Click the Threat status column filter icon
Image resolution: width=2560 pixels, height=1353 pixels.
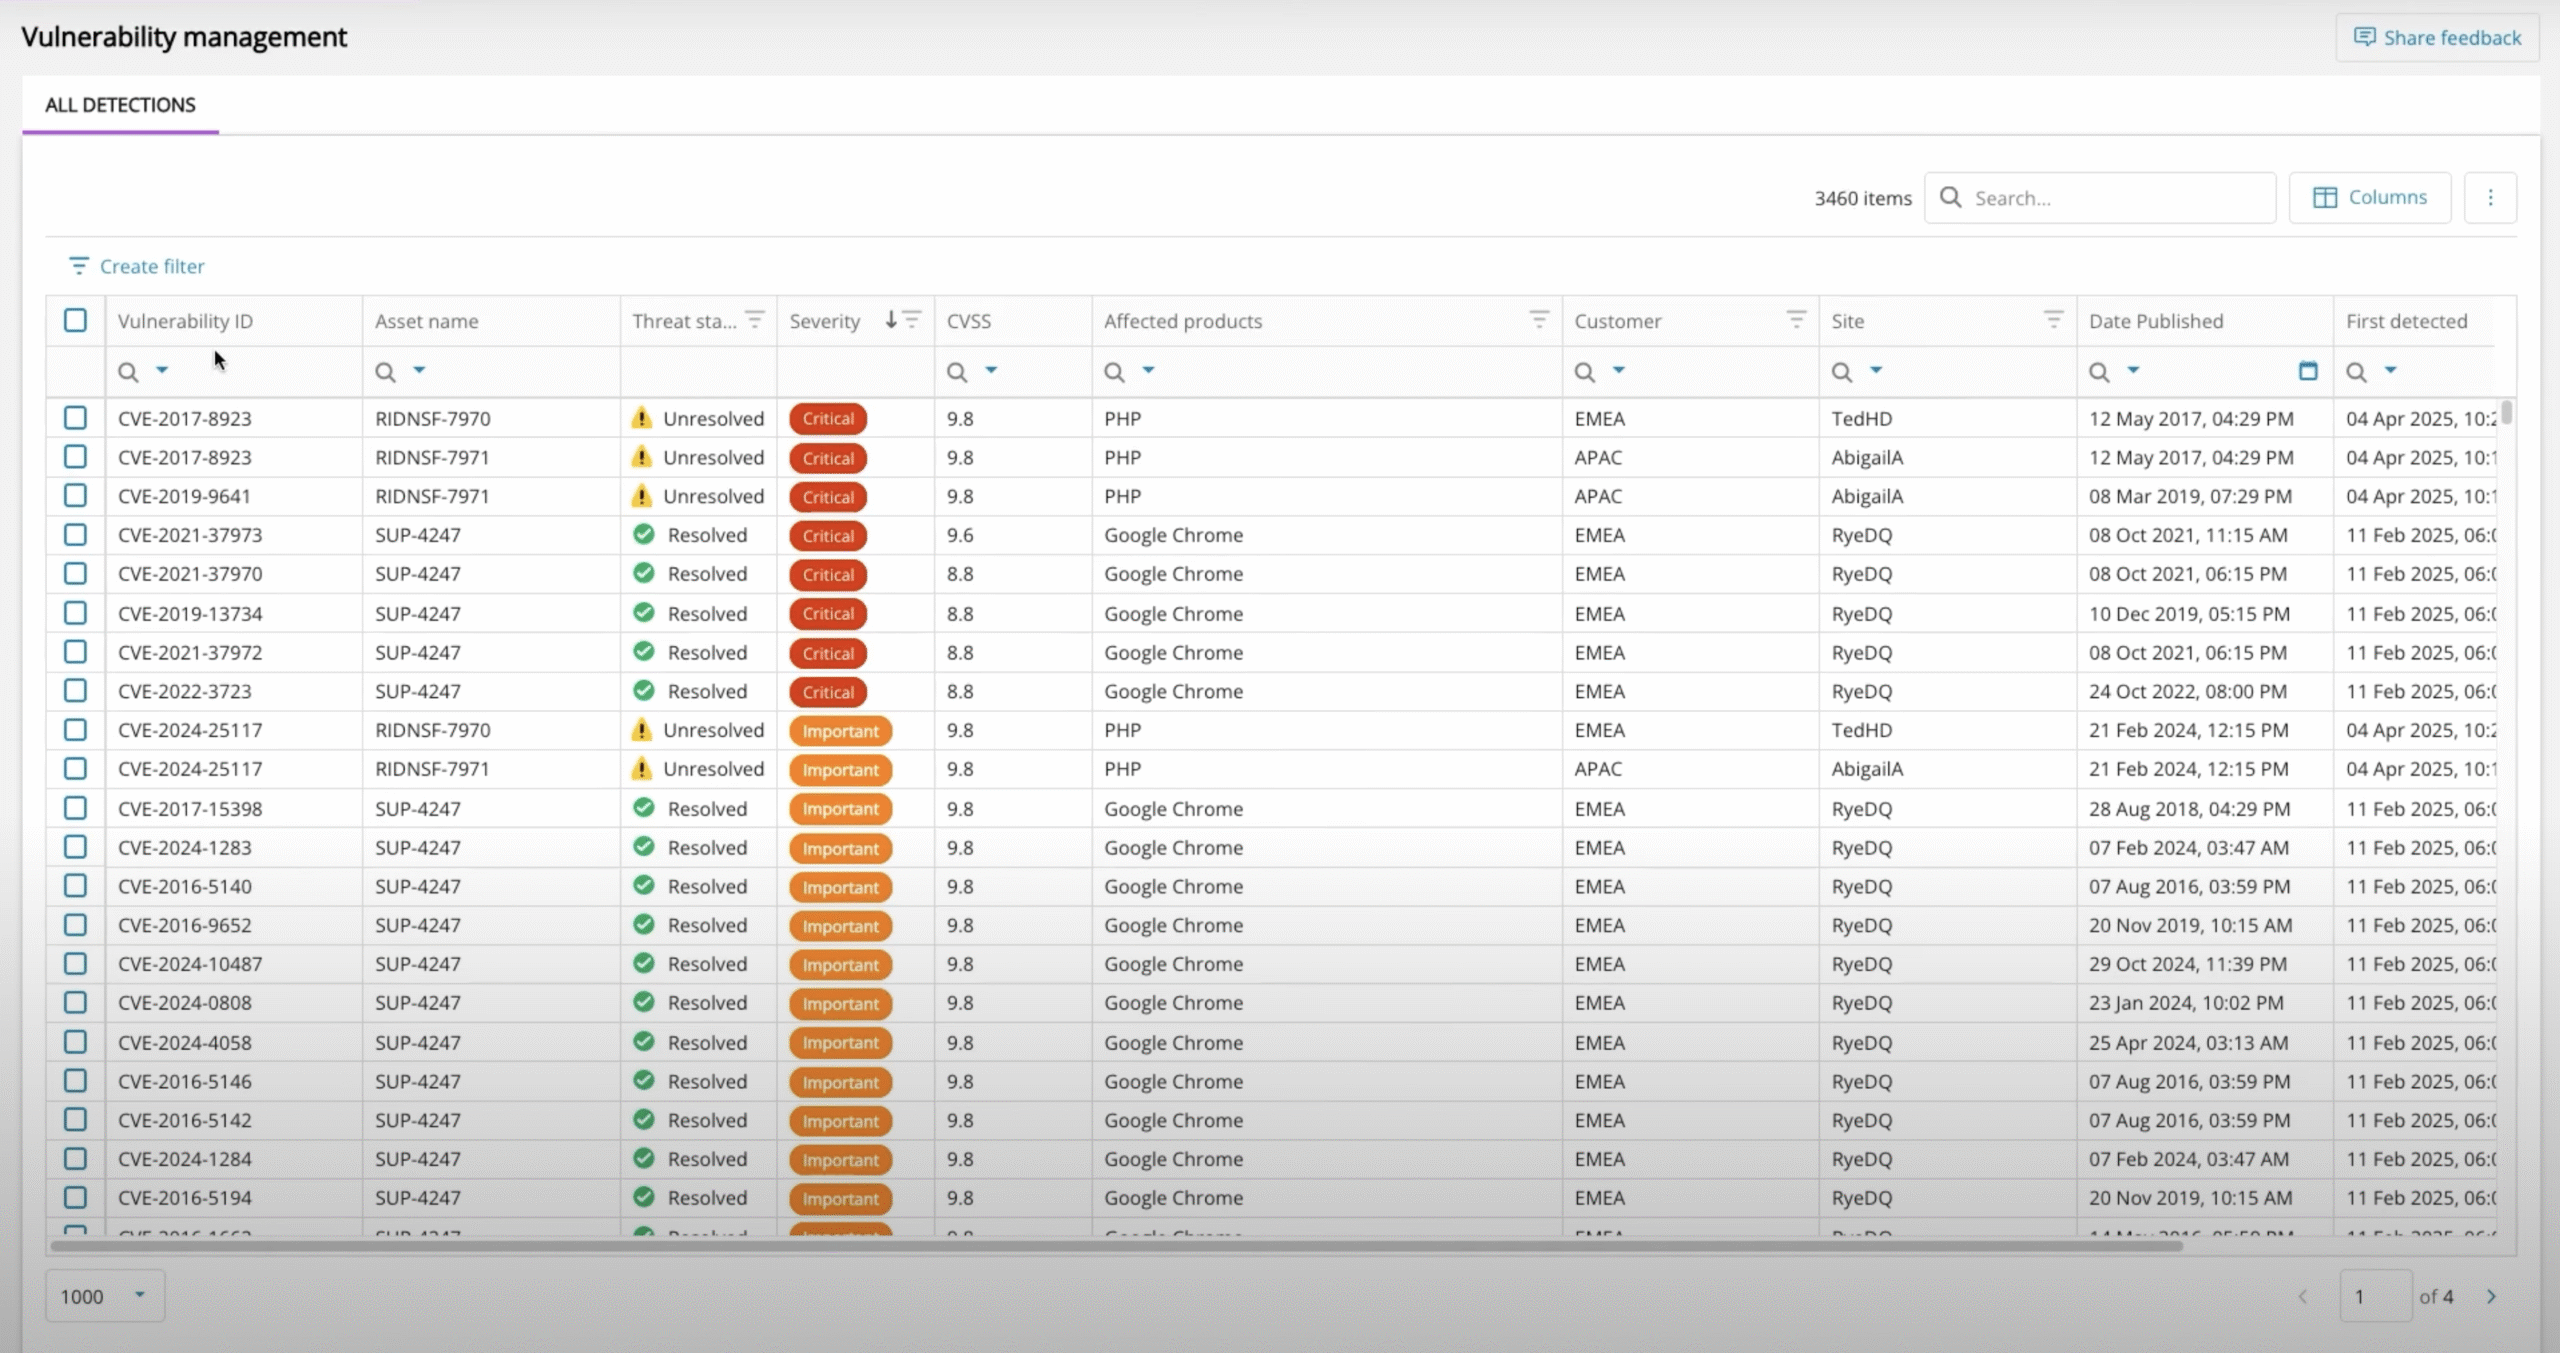pyautogui.click(x=755, y=320)
